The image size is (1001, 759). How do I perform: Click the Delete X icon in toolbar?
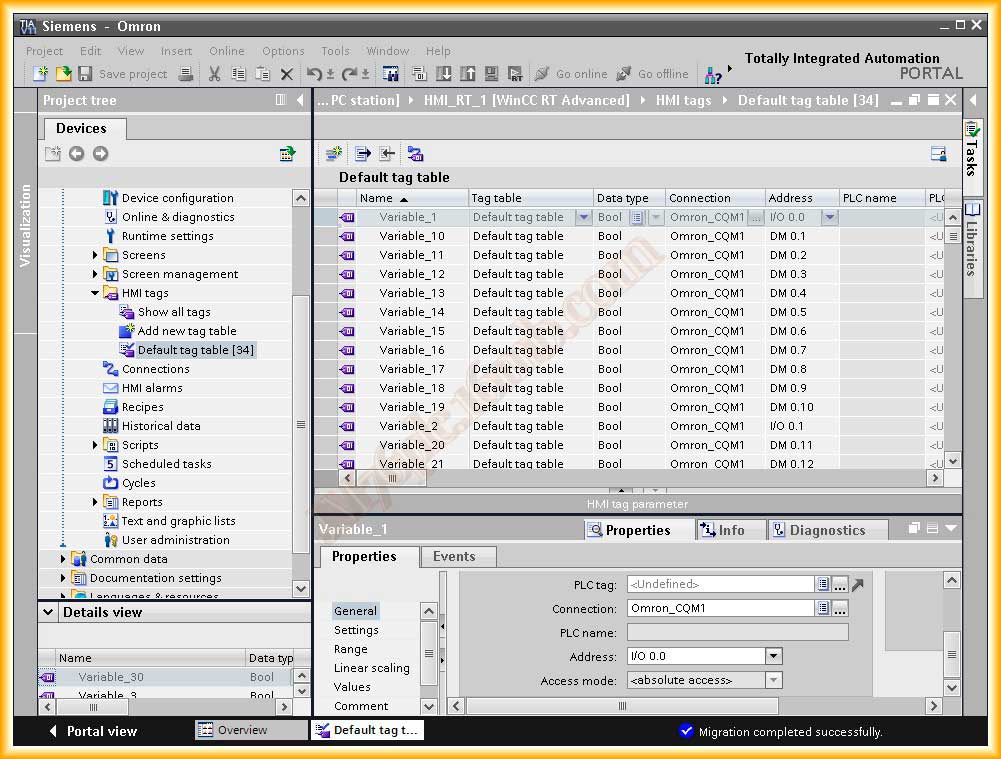[x=287, y=74]
